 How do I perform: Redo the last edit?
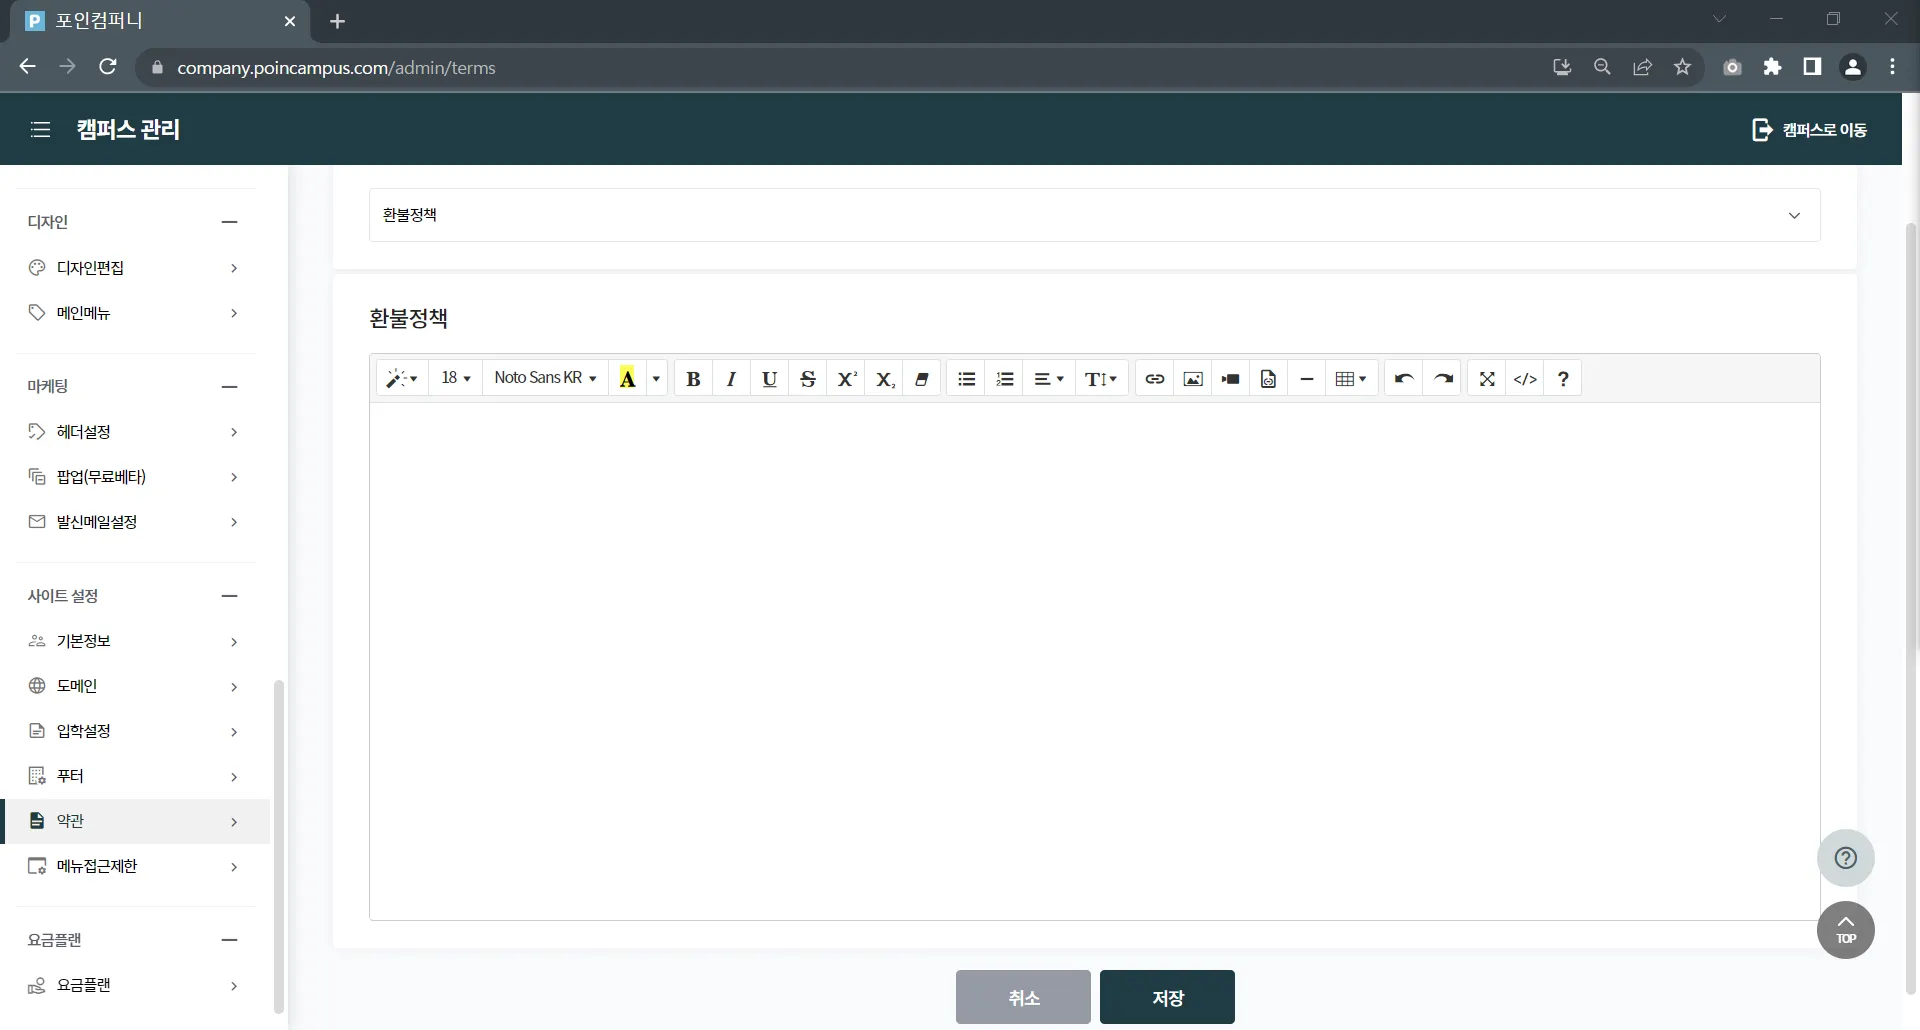(x=1443, y=379)
